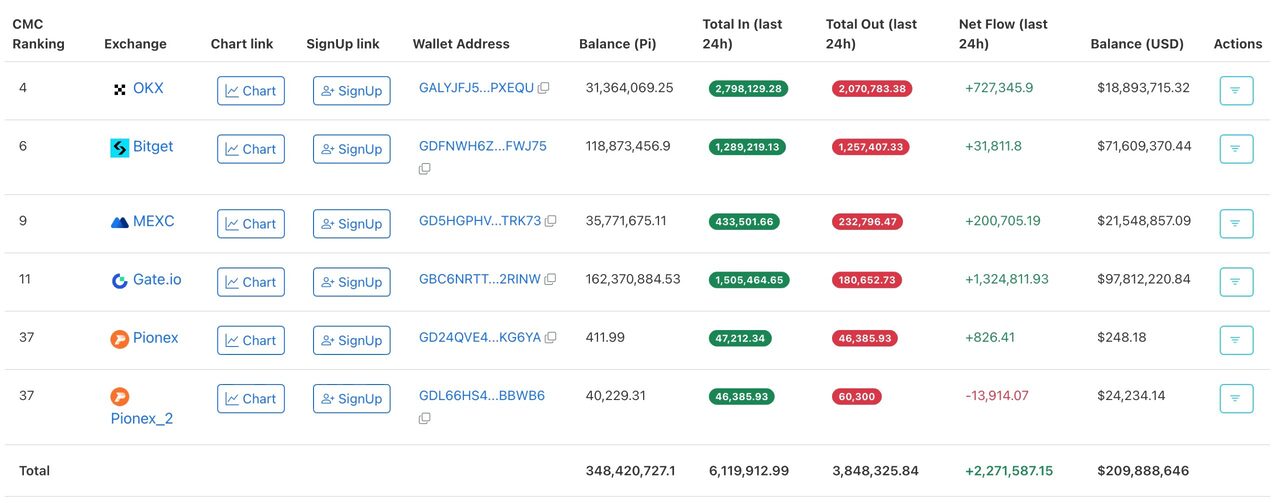Screen dimensions: 1280x503
Task: Copy the Pionex wallet address
Action: tap(550, 338)
